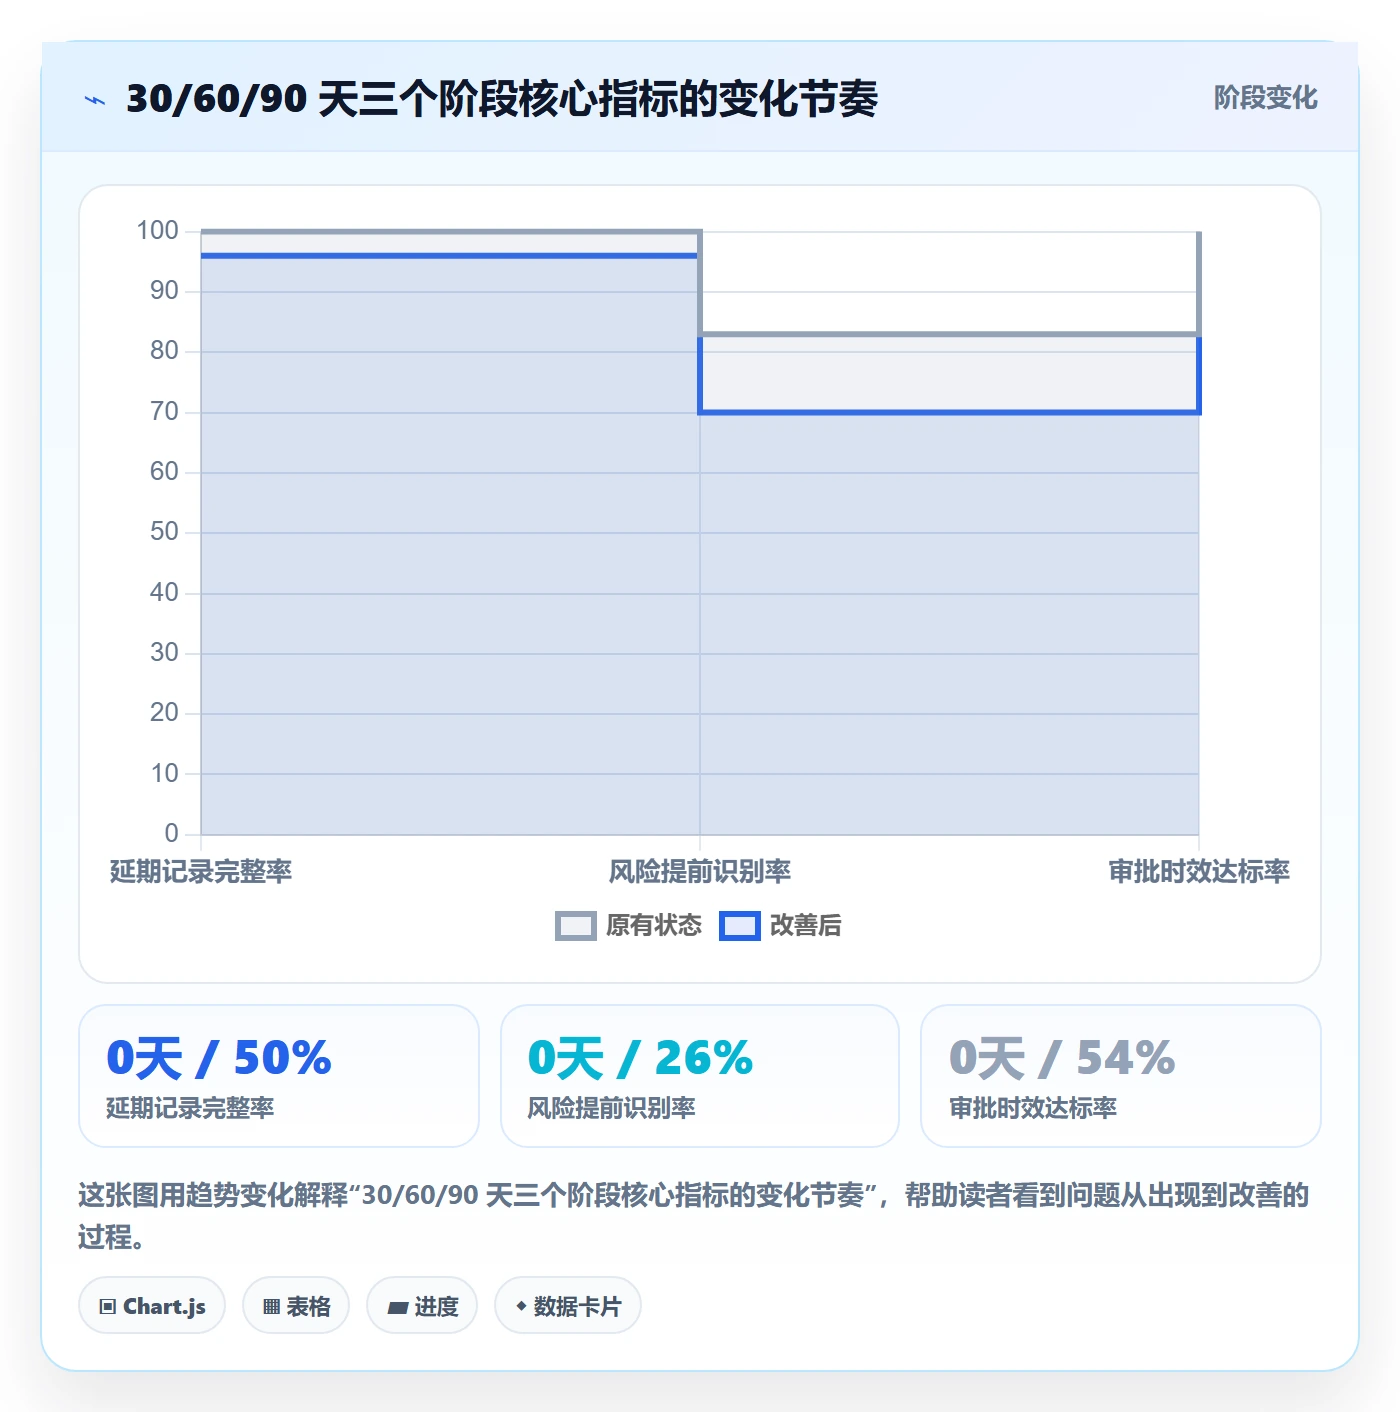Click the 审批时效达标率 x-axis label
The image size is (1400, 1412).
pos(1199,872)
